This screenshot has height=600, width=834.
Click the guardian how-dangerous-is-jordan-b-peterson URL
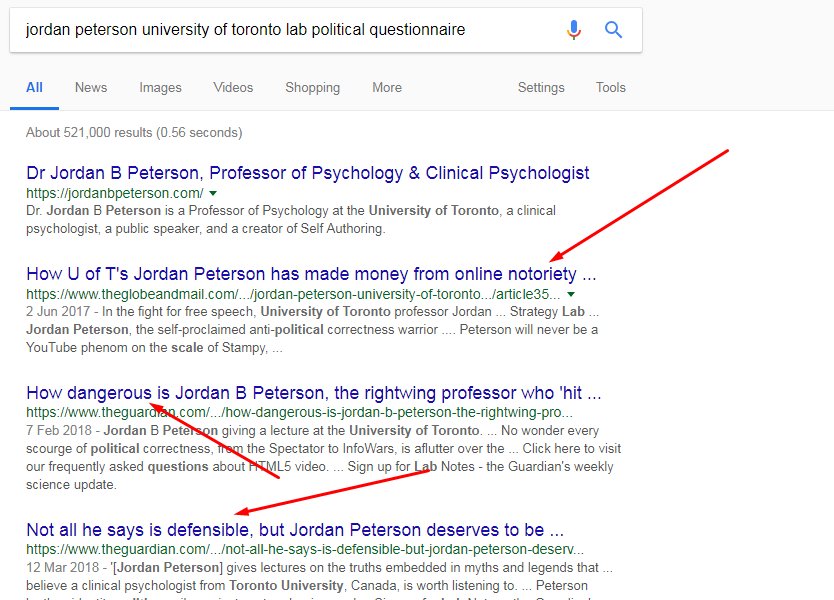pos(299,412)
